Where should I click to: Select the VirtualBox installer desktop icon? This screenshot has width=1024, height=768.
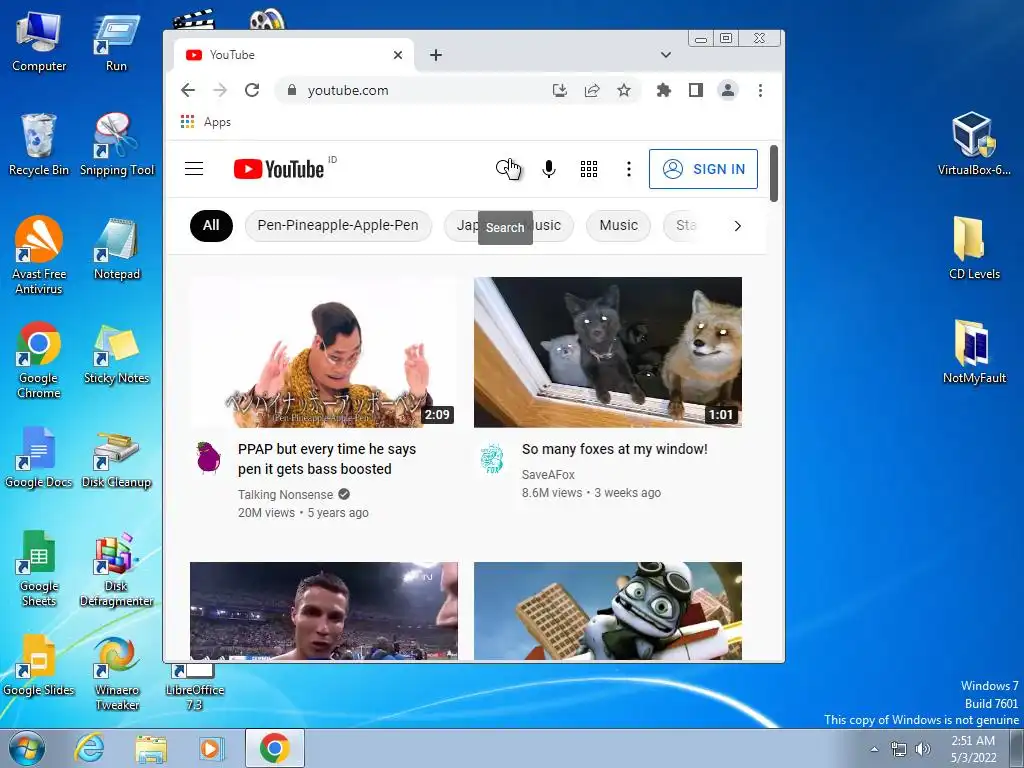point(974,144)
